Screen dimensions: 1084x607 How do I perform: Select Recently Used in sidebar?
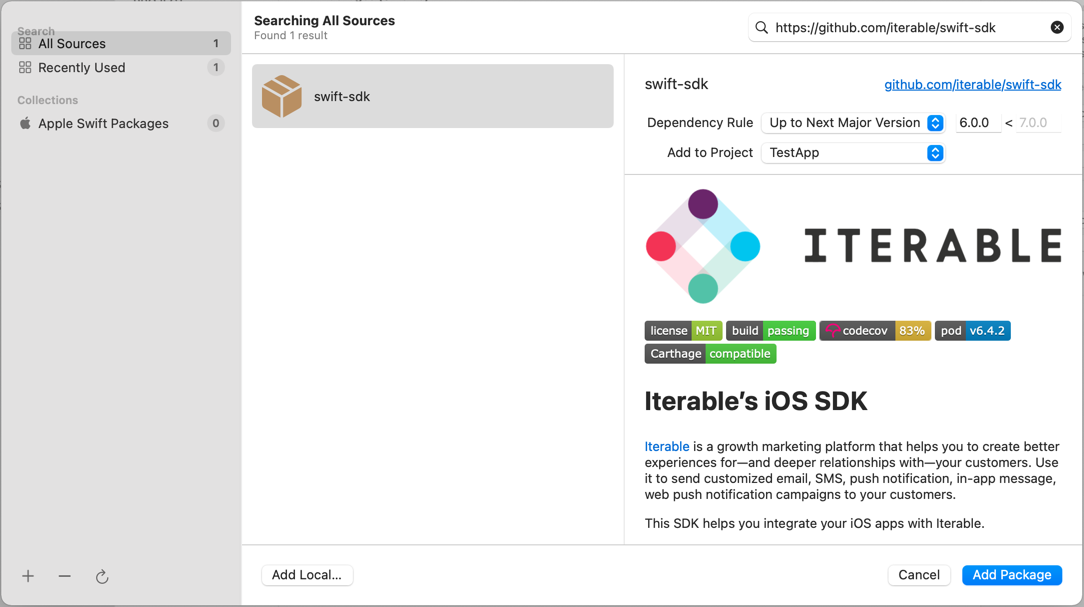coord(121,68)
